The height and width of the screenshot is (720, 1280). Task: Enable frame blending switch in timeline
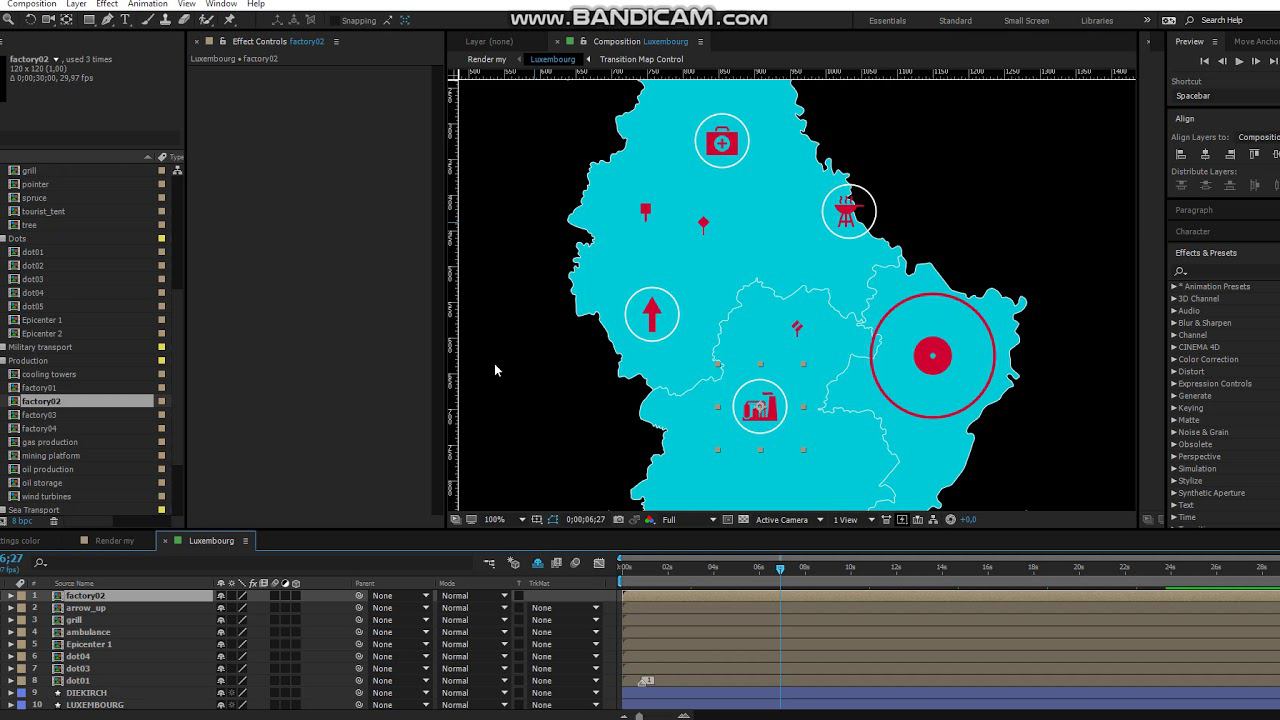coord(556,564)
